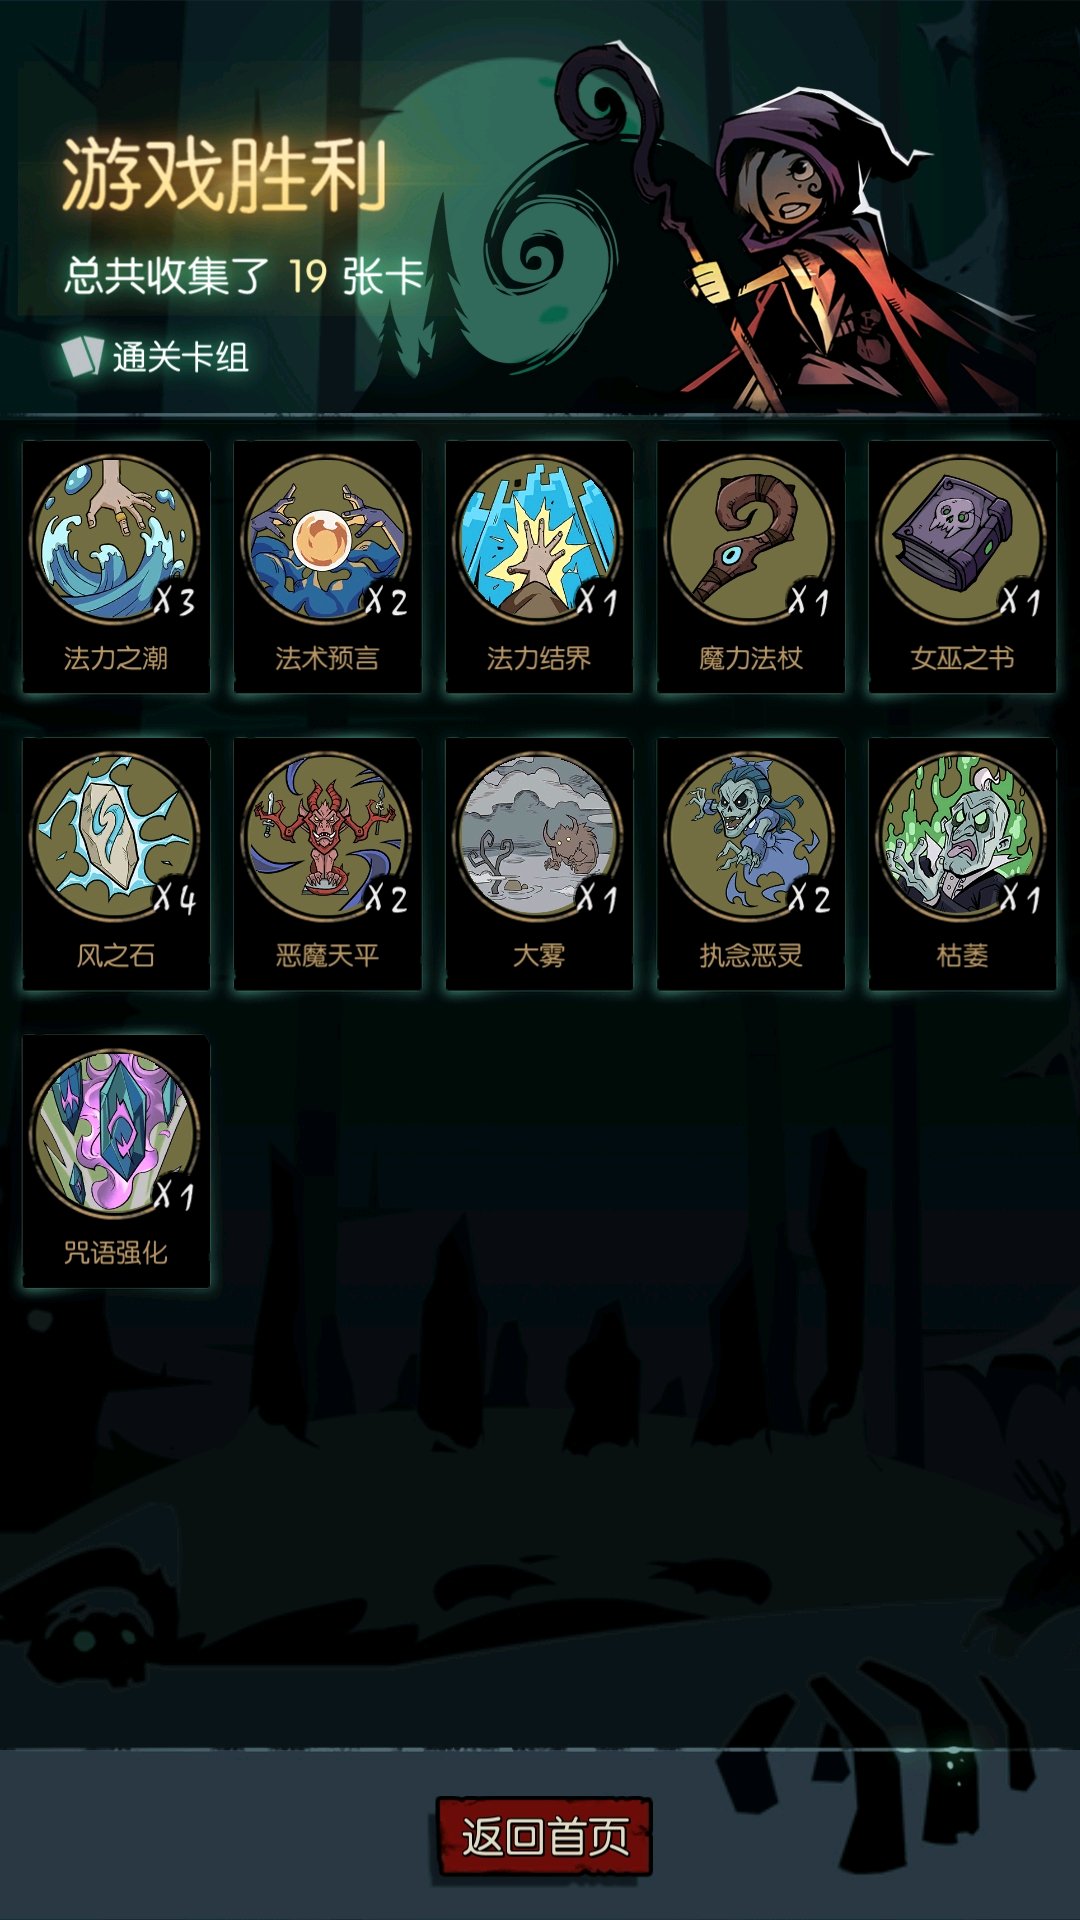
Task: Tap the 恶魔天平 card name label
Action: (327, 956)
